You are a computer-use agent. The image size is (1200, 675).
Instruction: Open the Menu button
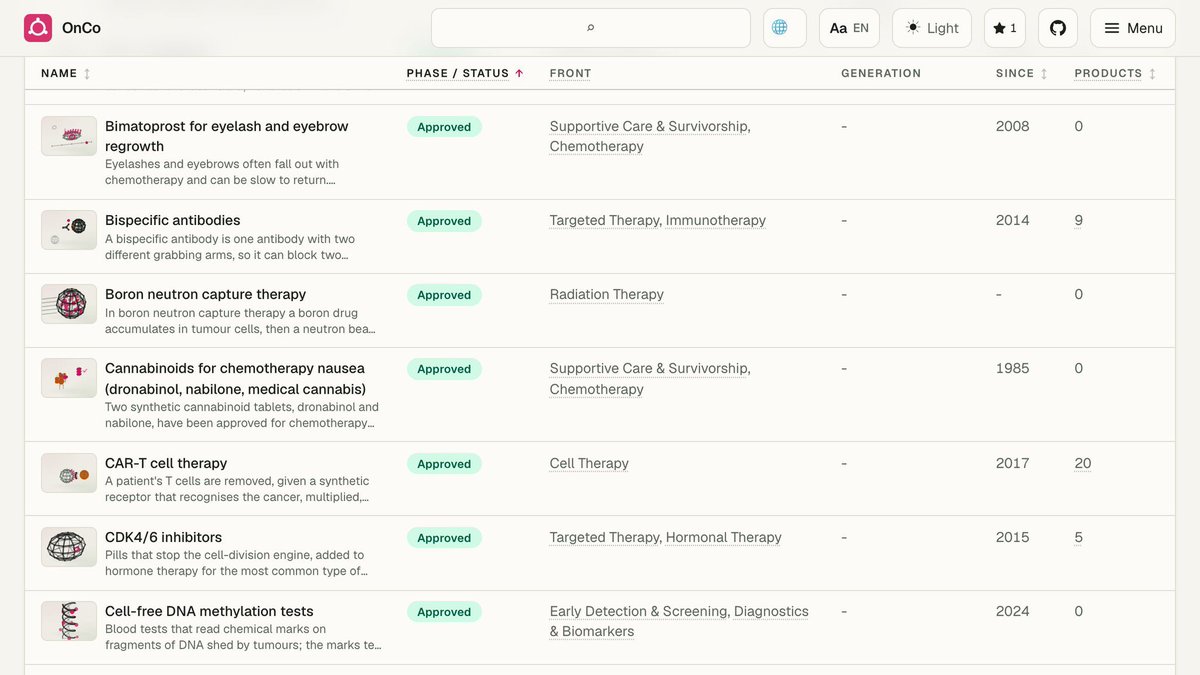pyautogui.click(x=1133, y=28)
